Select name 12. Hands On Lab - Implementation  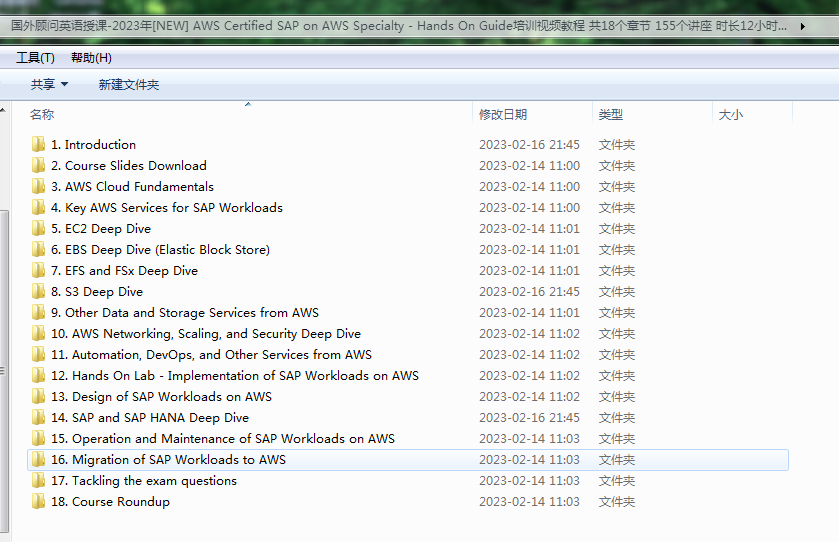[235, 376]
